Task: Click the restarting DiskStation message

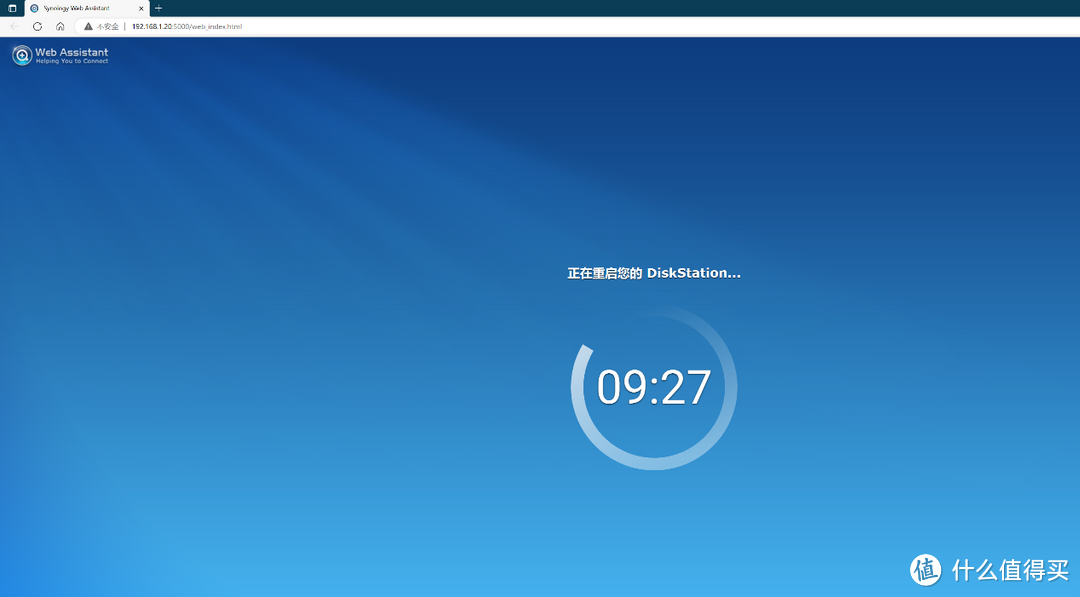Action: pyautogui.click(x=654, y=273)
